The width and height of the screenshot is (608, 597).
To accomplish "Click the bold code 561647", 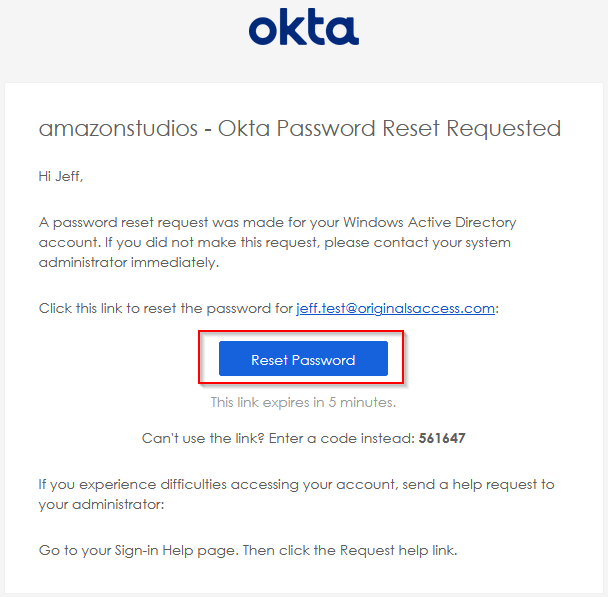I will point(442,438).
